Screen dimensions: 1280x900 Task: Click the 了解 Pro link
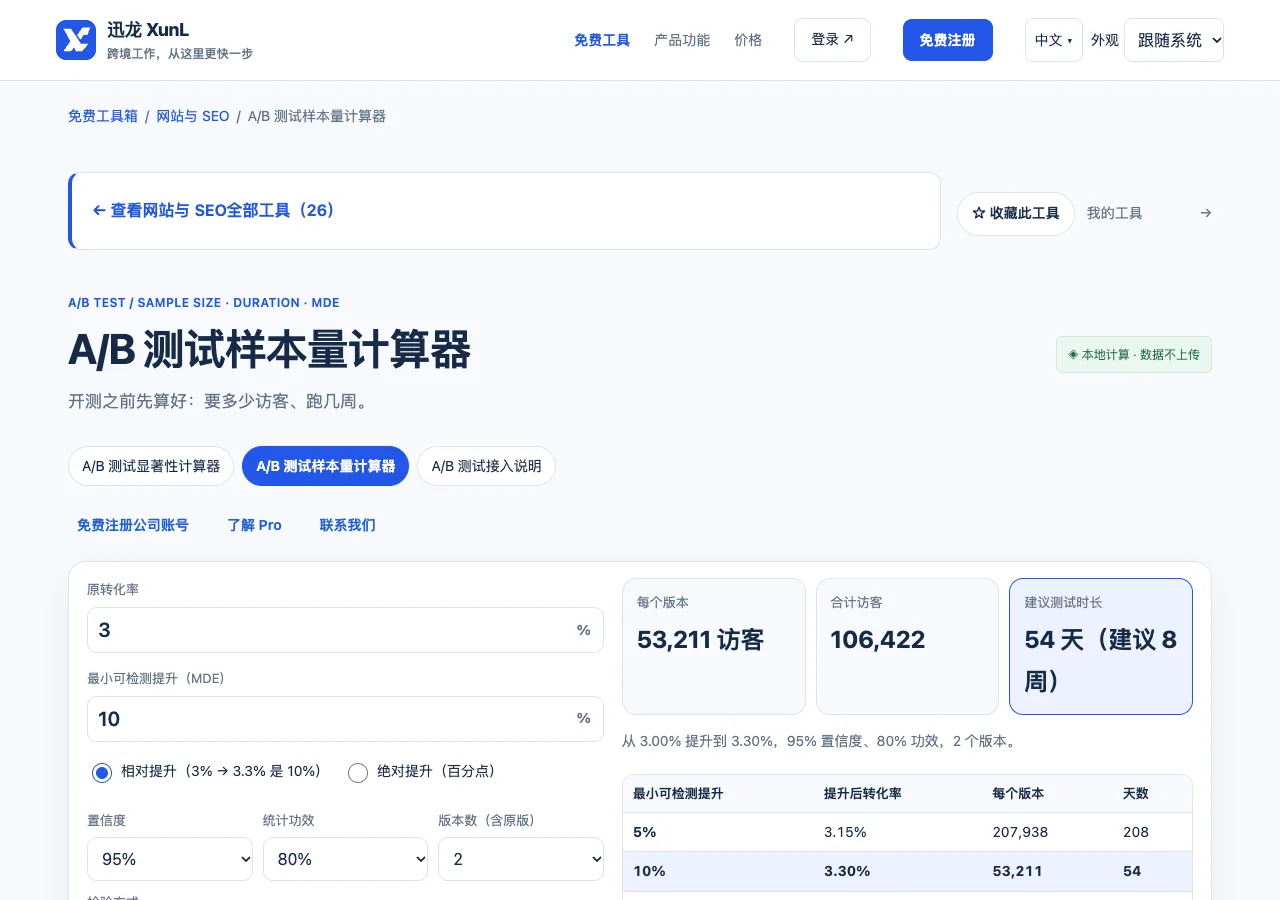(254, 525)
